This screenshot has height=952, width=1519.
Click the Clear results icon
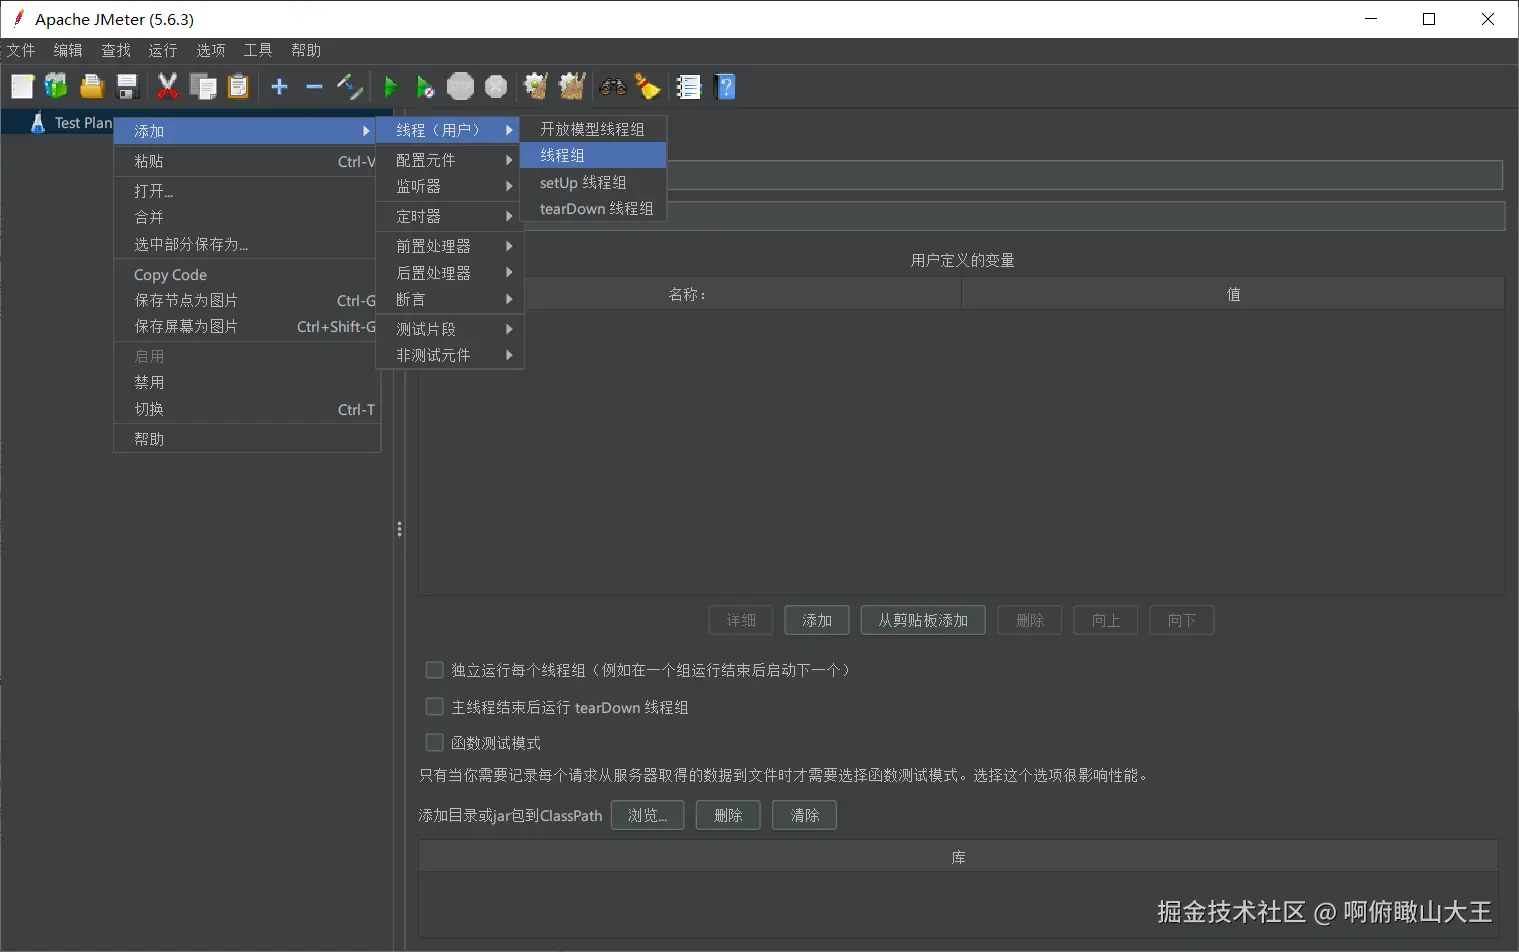point(536,87)
